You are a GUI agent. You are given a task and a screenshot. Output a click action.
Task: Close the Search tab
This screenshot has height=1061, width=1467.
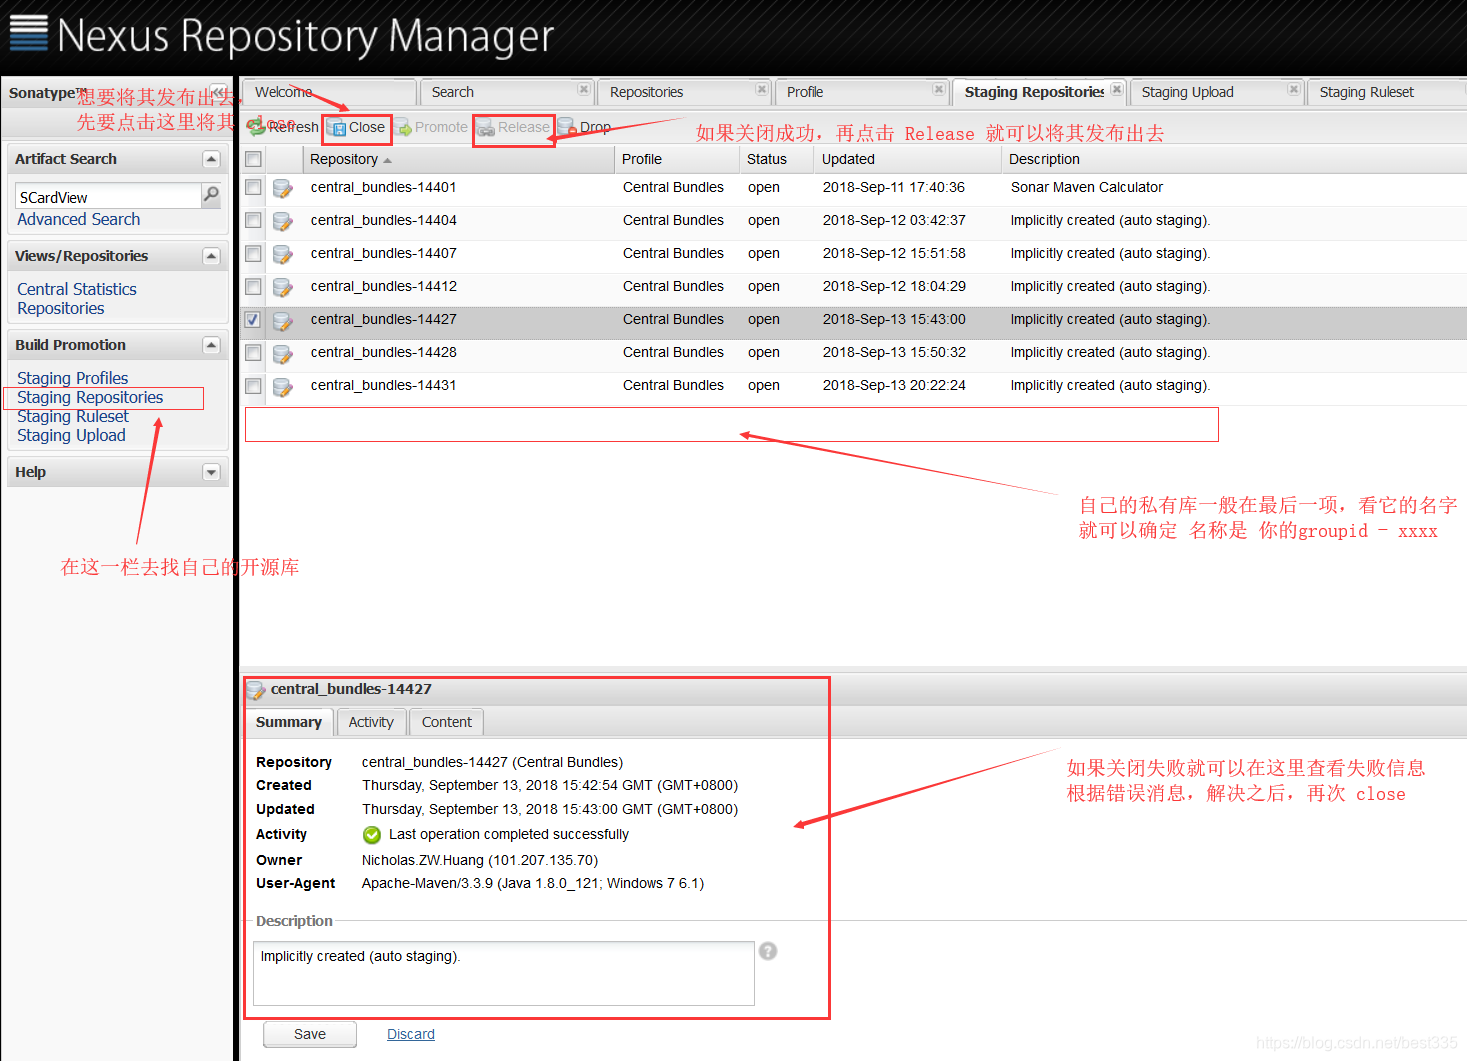coord(584,90)
